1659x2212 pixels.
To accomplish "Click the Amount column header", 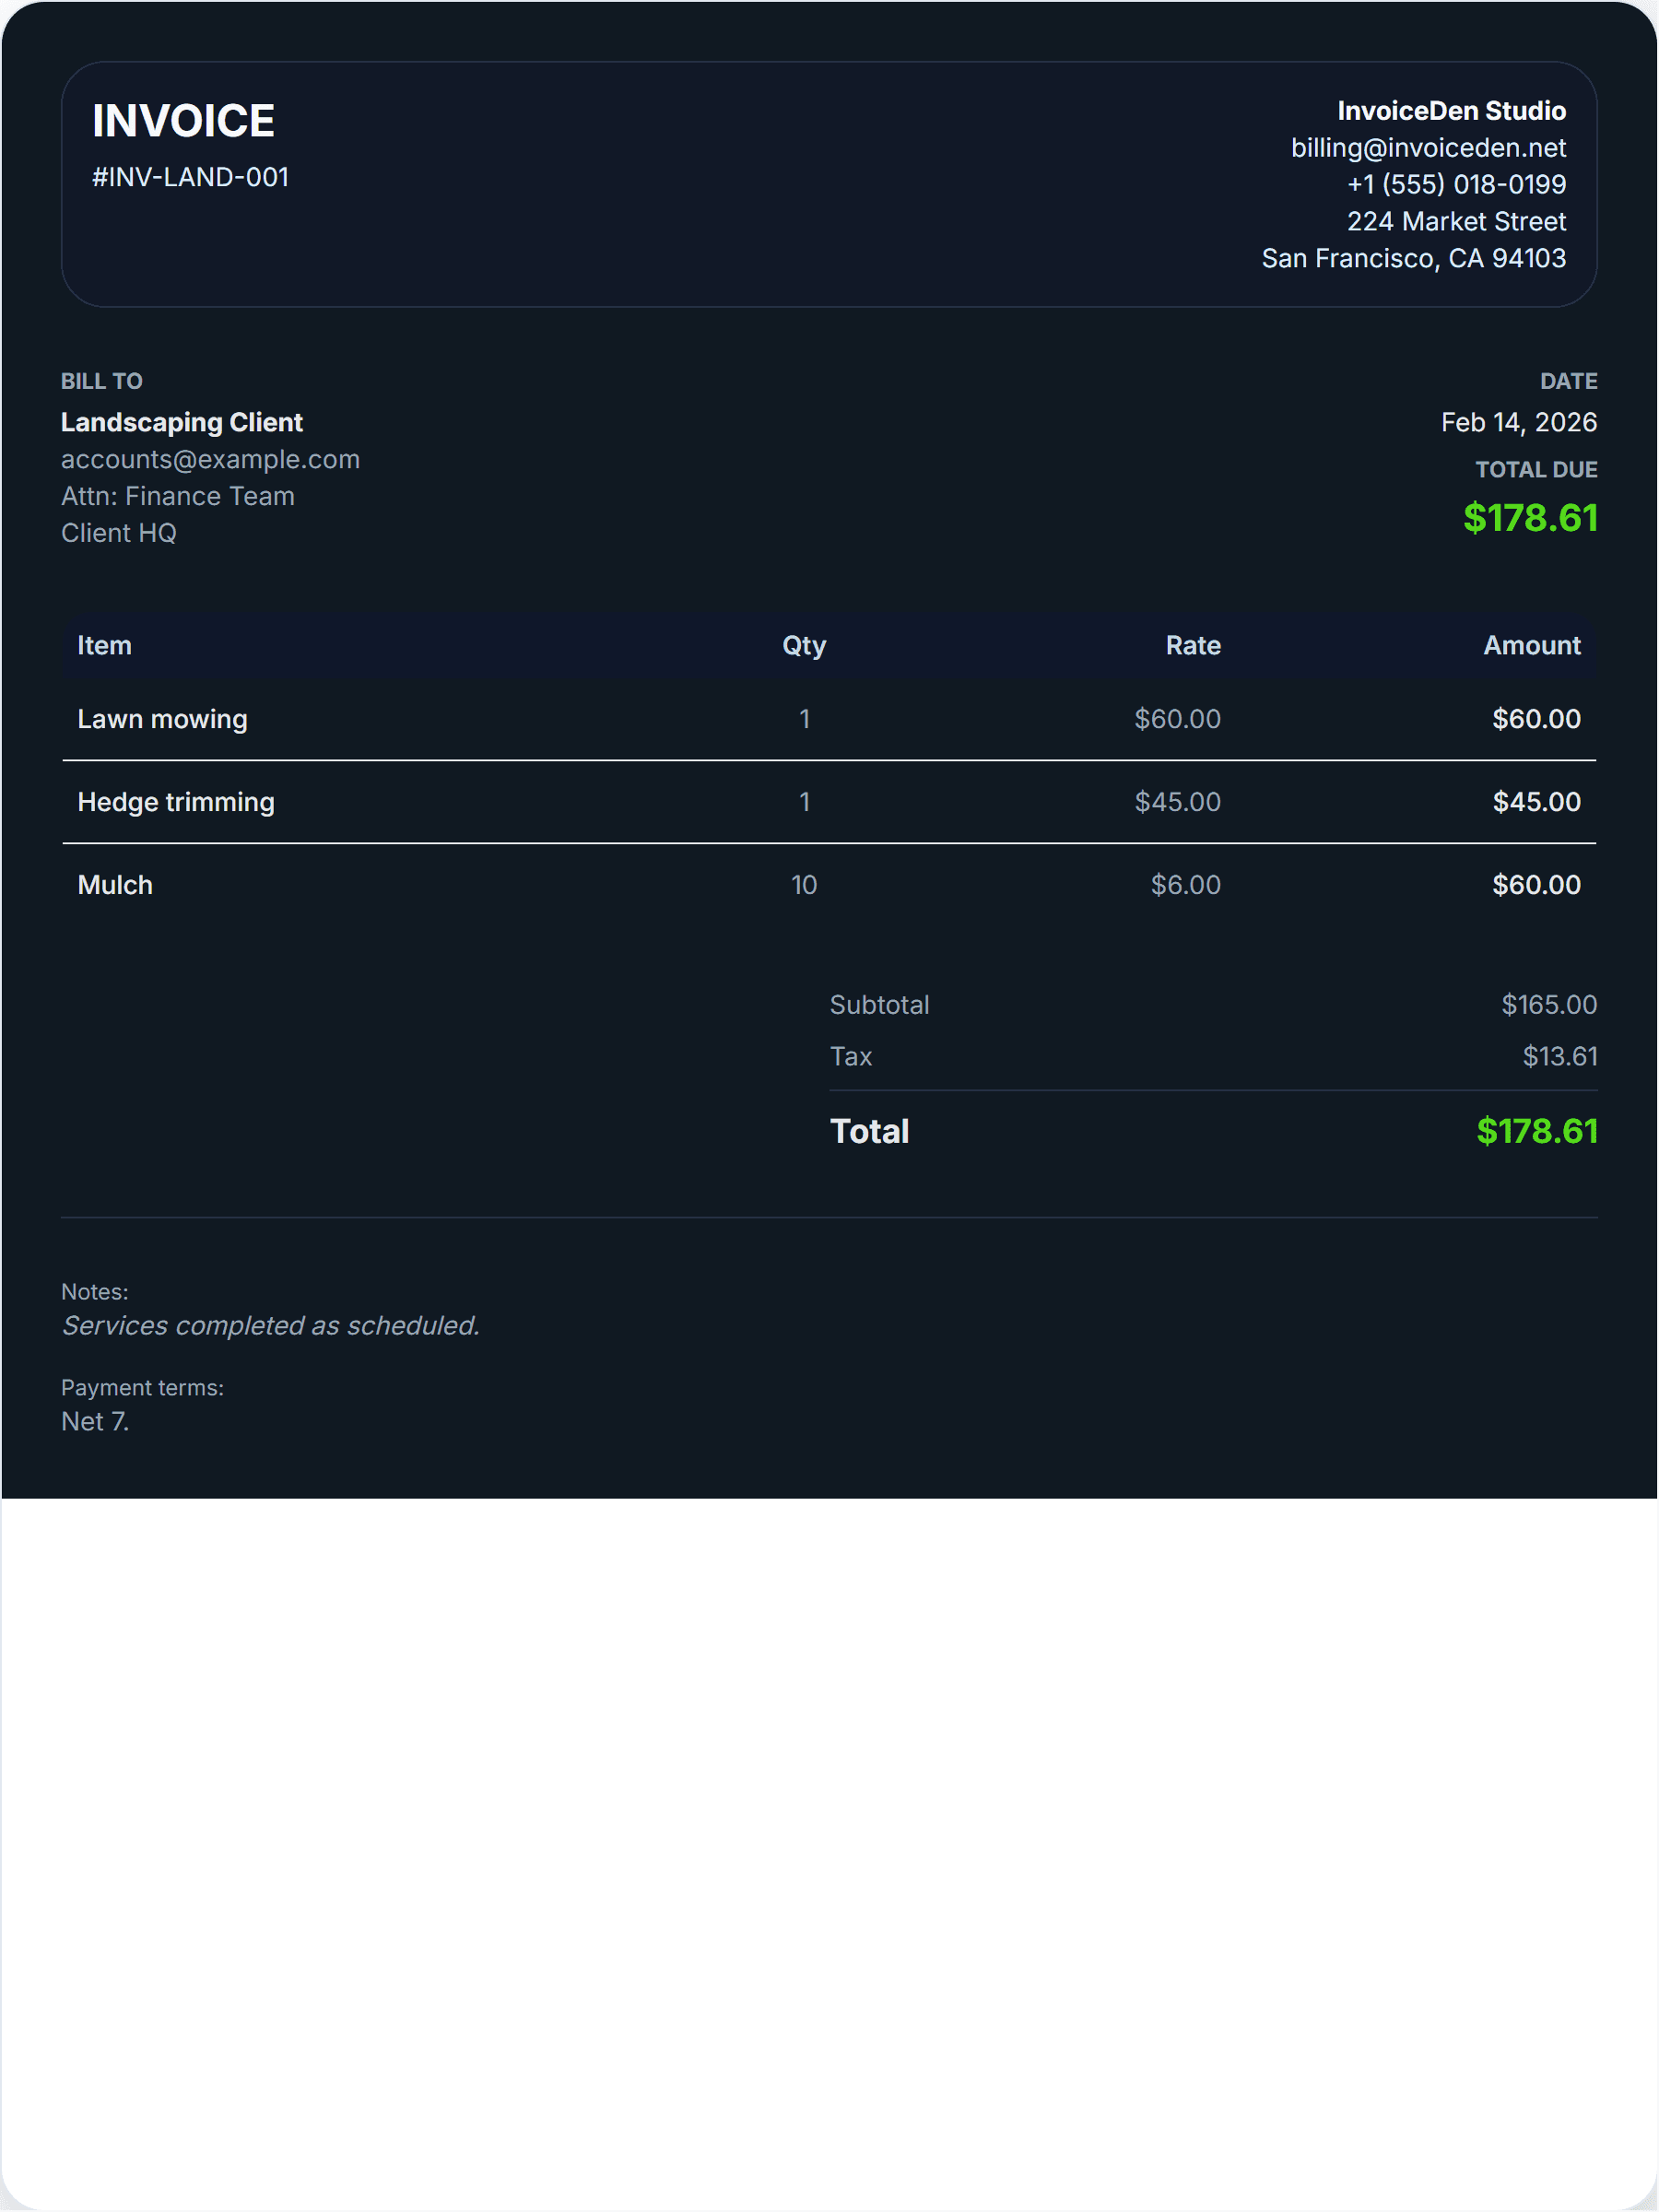I will point(1530,645).
